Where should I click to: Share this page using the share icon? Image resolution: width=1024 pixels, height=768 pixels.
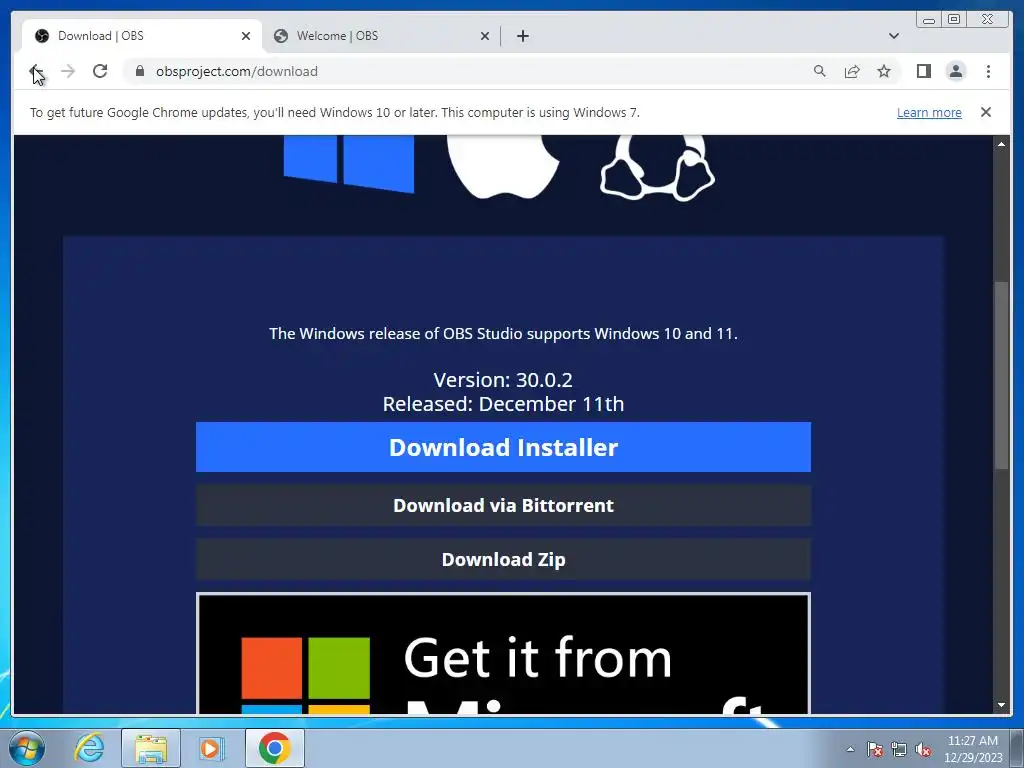pyautogui.click(x=852, y=71)
